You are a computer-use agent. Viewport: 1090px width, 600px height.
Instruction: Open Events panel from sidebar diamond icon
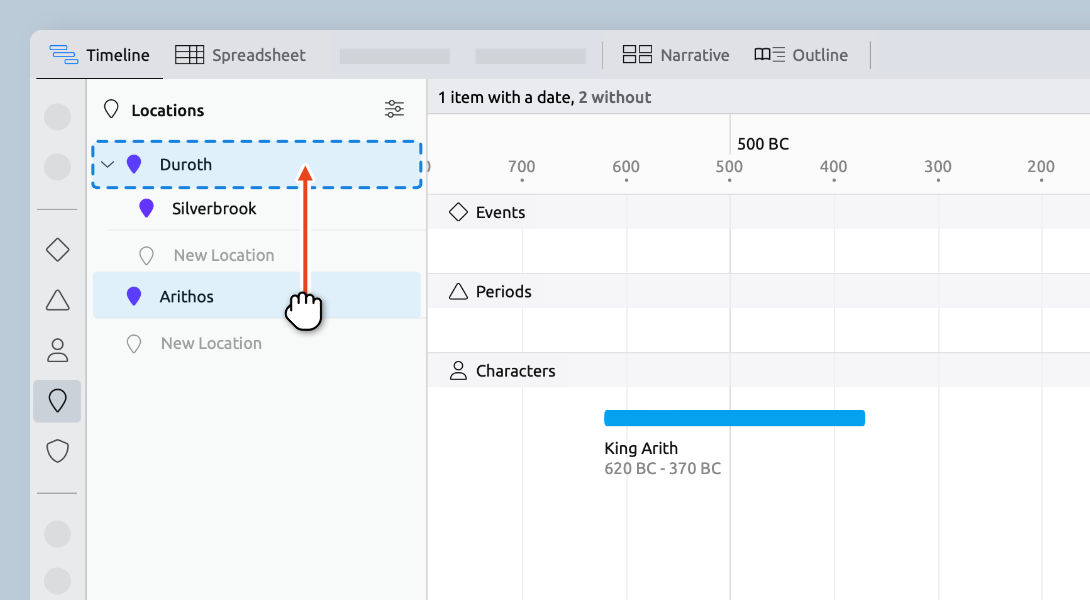click(58, 250)
